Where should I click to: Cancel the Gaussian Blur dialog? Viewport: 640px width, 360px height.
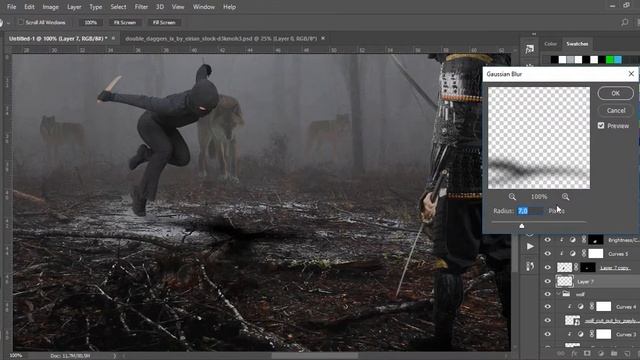(616, 110)
